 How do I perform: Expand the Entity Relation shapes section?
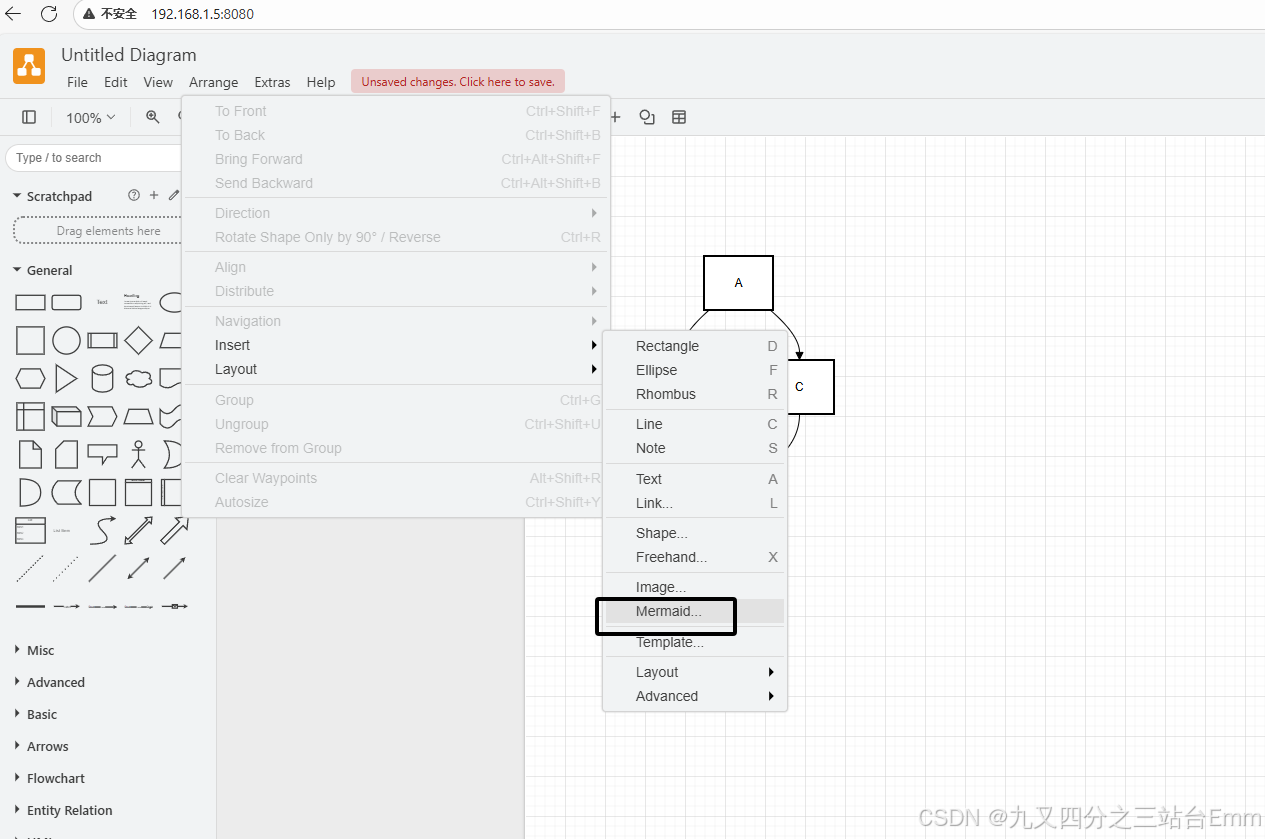[63, 810]
